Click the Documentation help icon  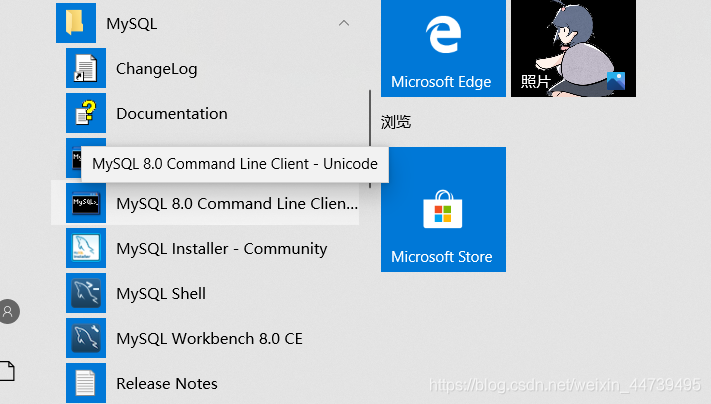click(85, 114)
